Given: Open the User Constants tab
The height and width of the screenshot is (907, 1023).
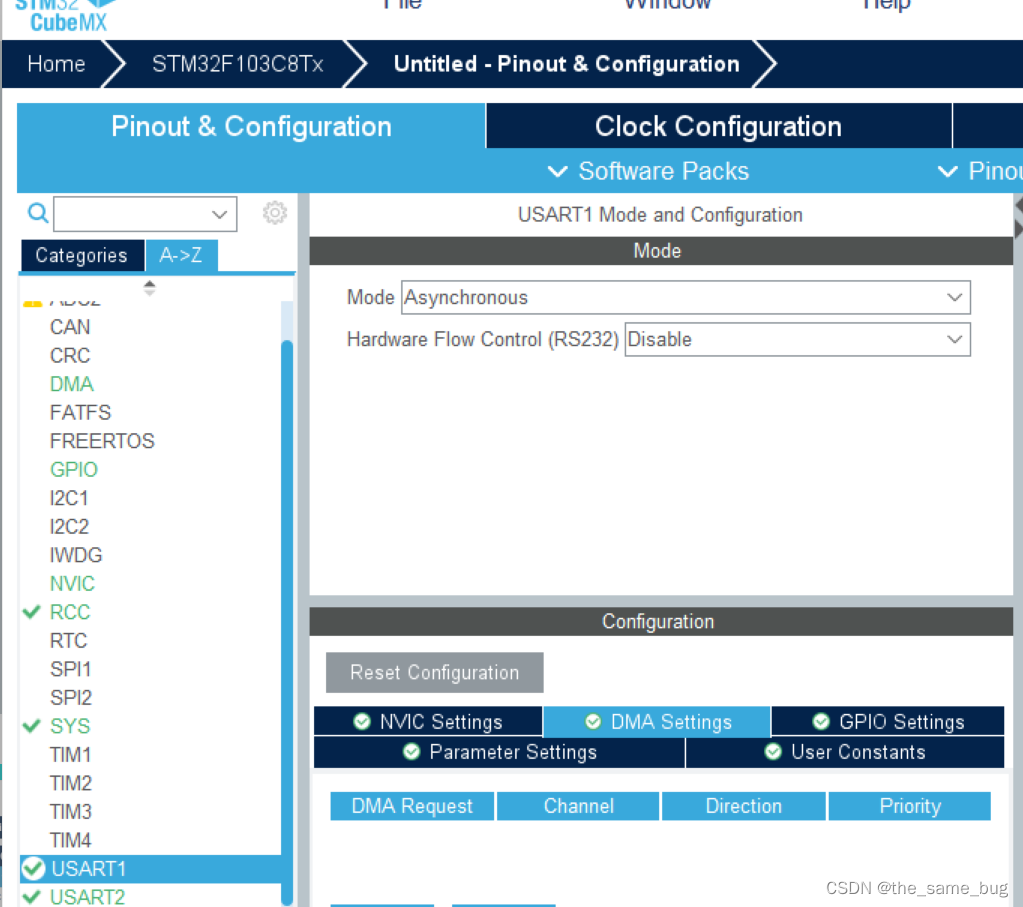Looking at the screenshot, I should [x=845, y=752].
